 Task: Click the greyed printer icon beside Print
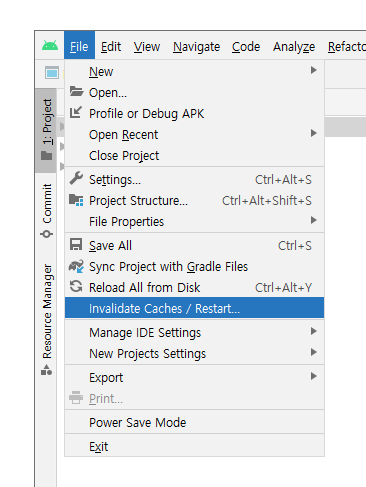76,397
